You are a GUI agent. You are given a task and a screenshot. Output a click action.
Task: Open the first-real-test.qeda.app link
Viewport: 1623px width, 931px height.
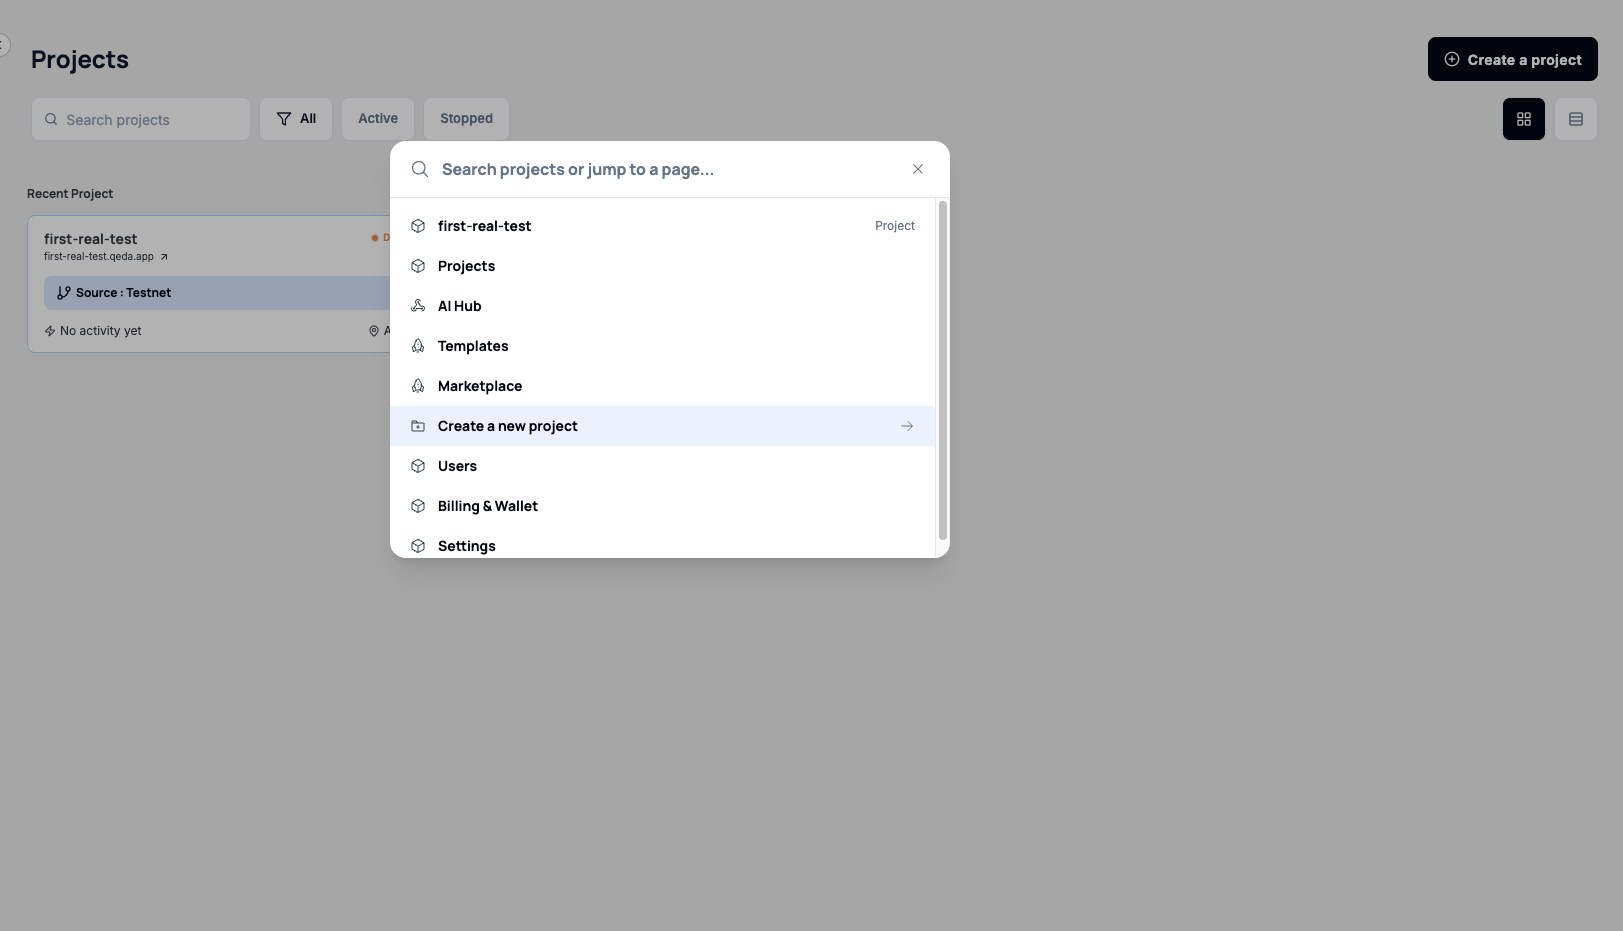coord(99,257)
